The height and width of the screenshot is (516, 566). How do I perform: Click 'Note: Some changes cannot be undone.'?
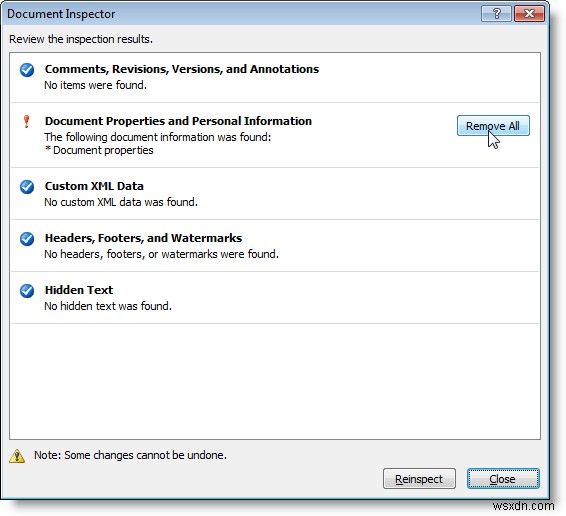131,455
